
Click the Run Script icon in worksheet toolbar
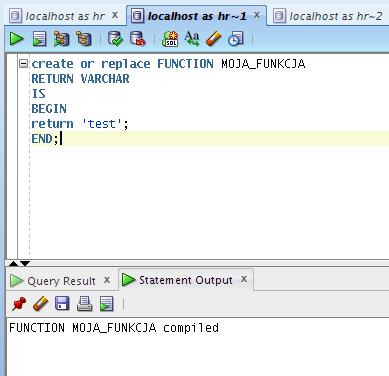[x=39, y=39]
